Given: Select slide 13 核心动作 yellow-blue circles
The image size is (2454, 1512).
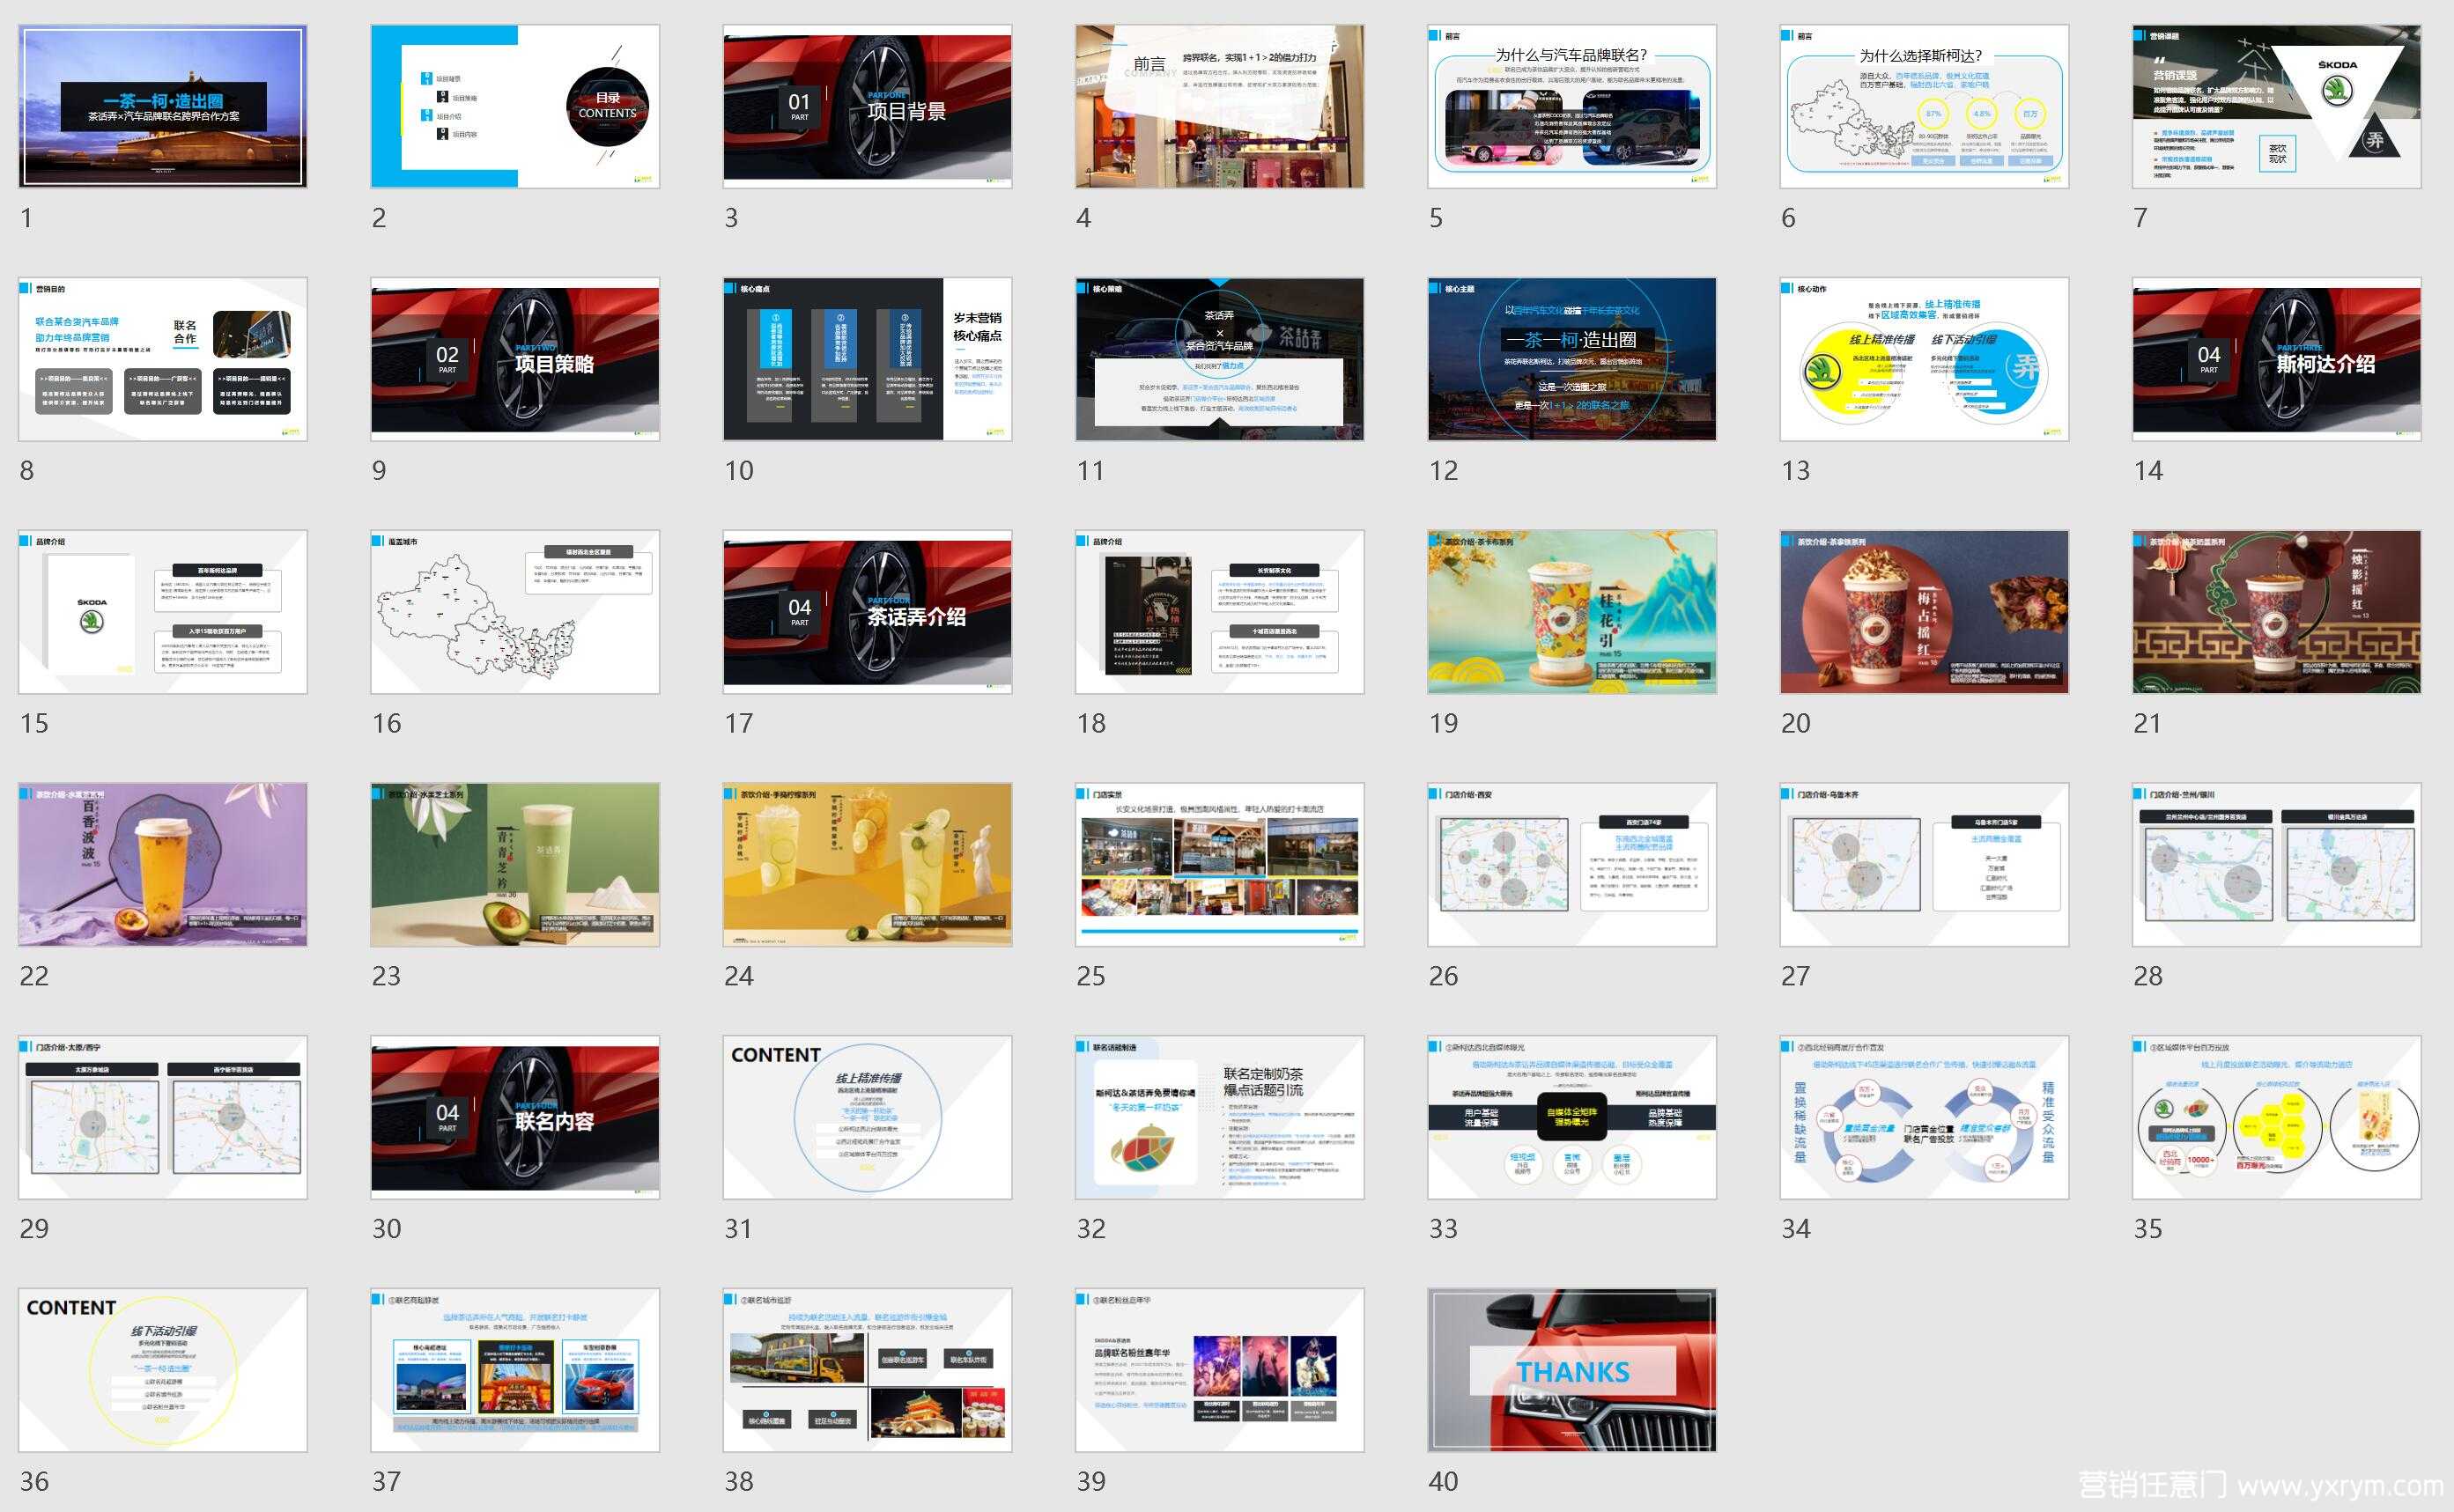Looking at the screenshot, I should [x=1924, y=359].
